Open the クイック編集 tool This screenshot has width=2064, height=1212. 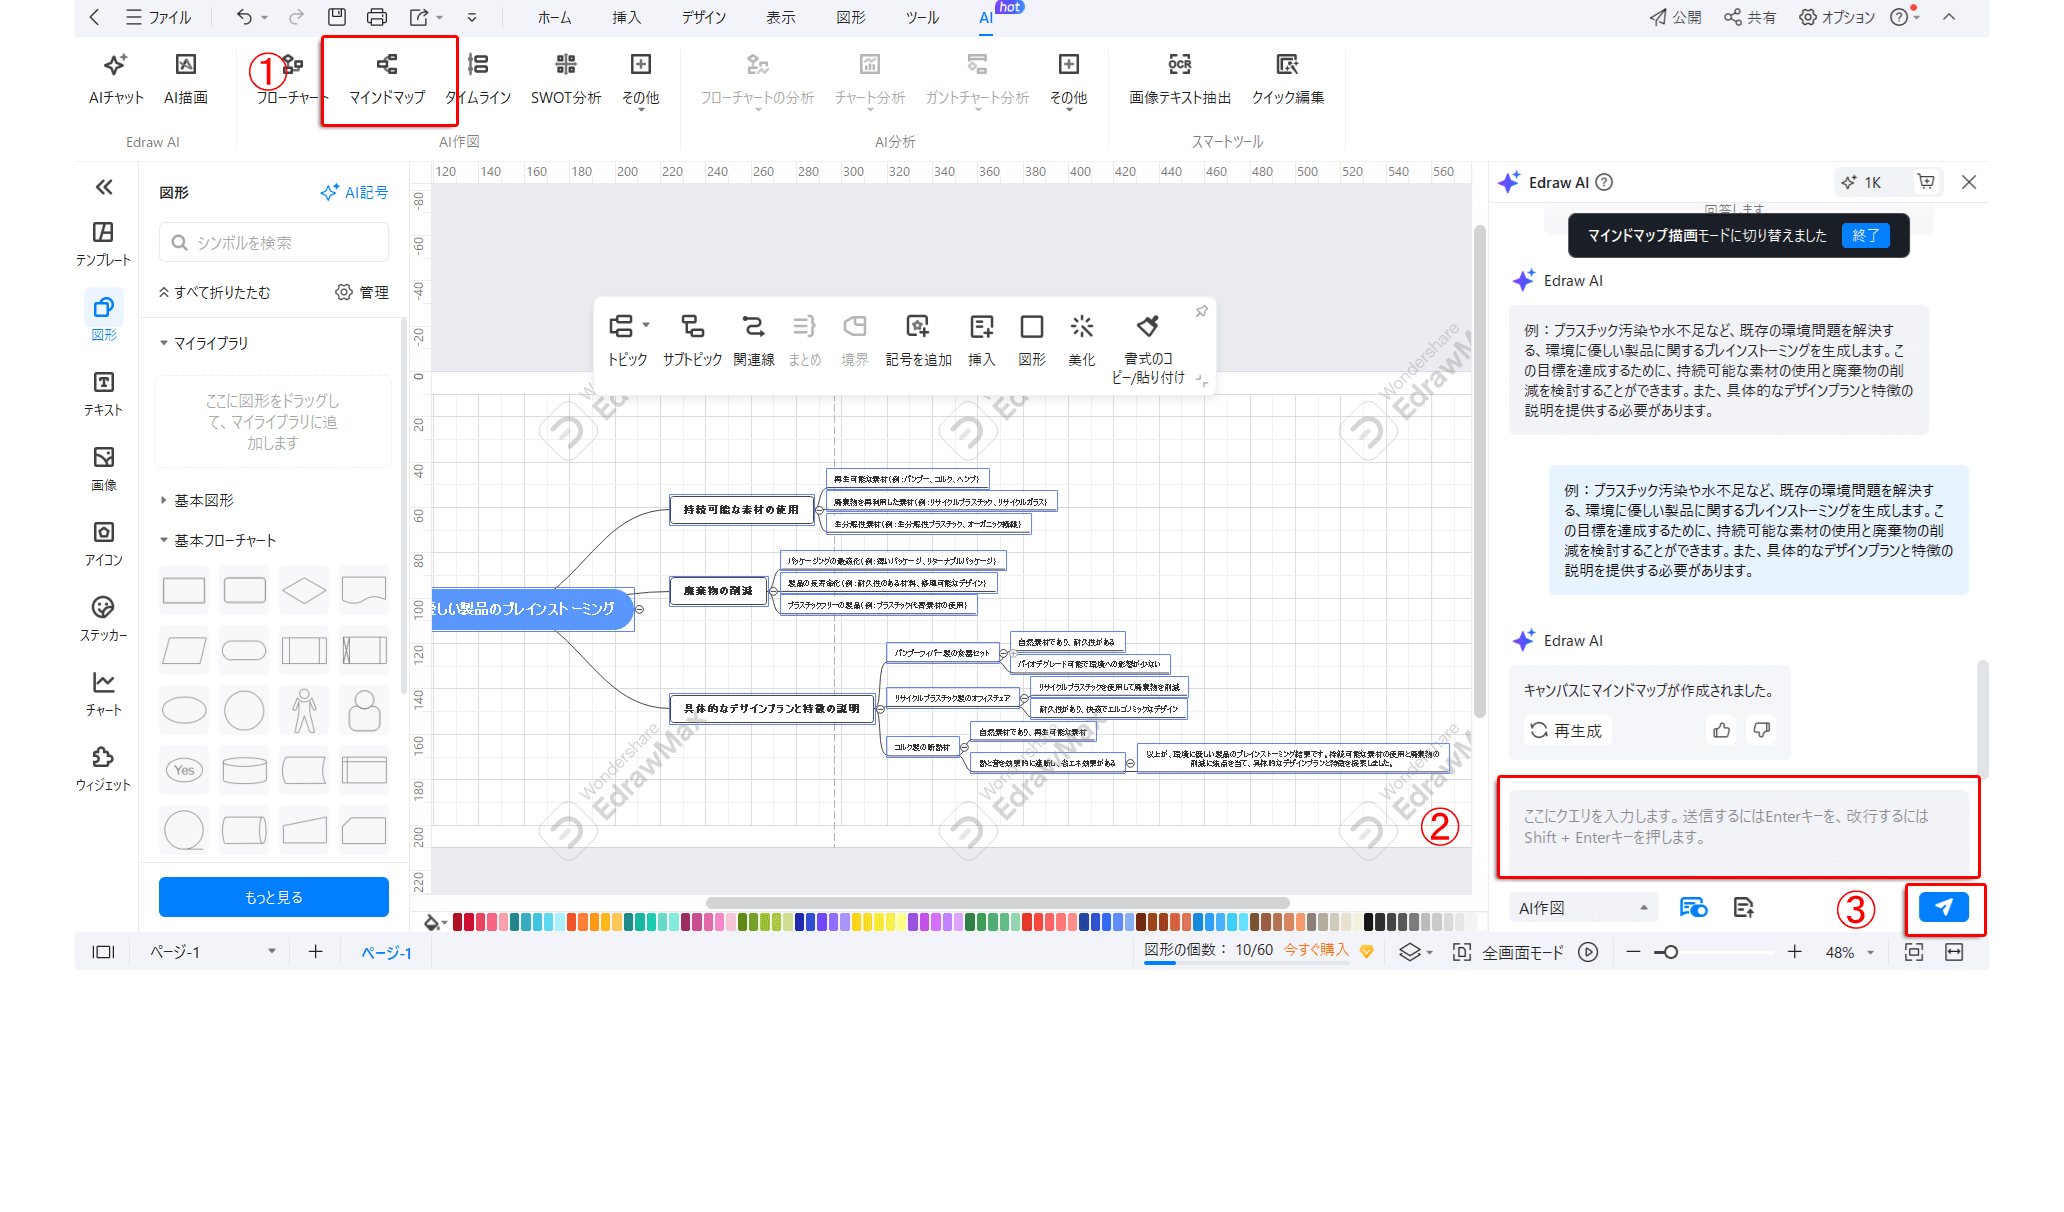point(1288,78)
